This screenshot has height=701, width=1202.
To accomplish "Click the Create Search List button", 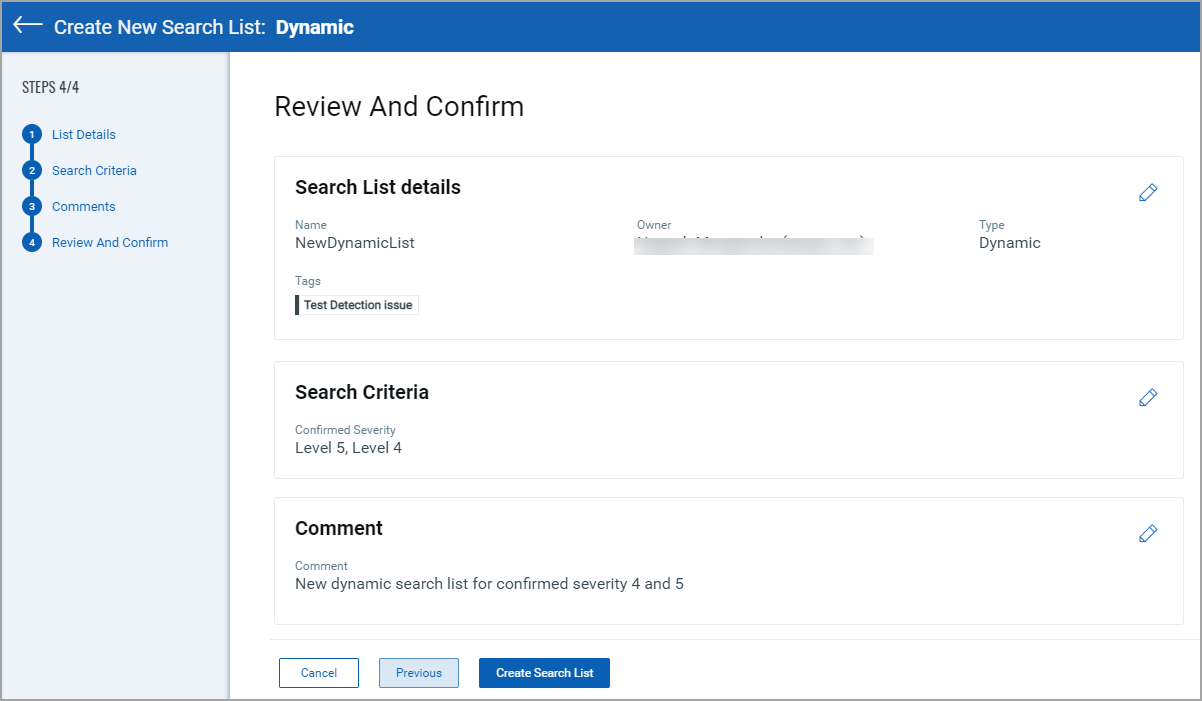I will point(544,673).
